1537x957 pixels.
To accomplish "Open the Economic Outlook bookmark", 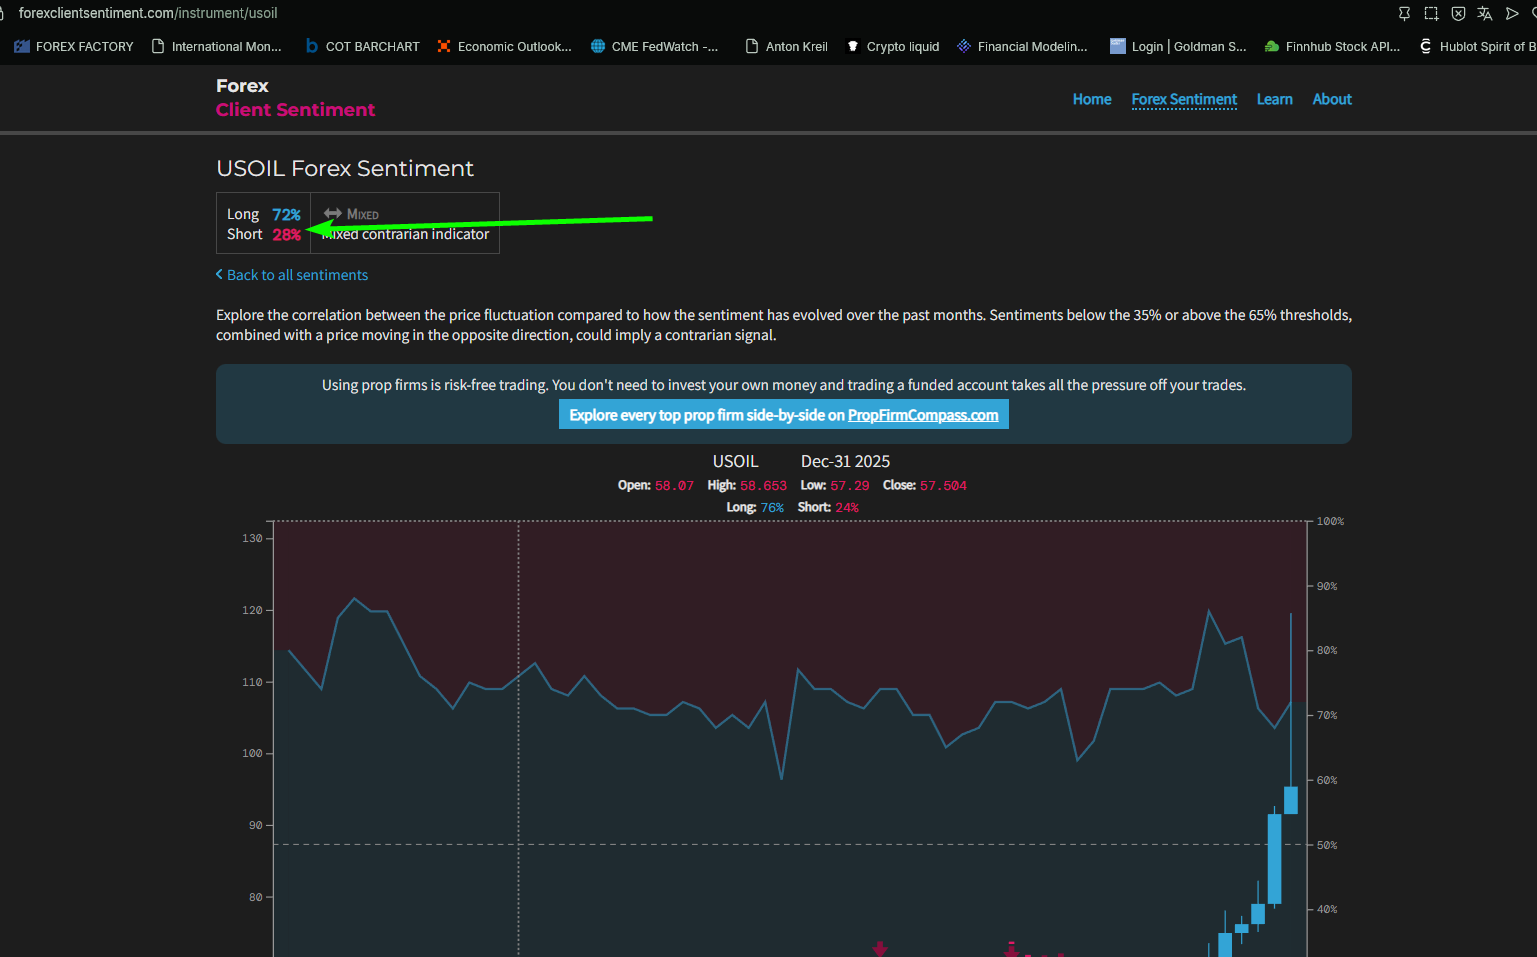I will [x=504, y=47].
